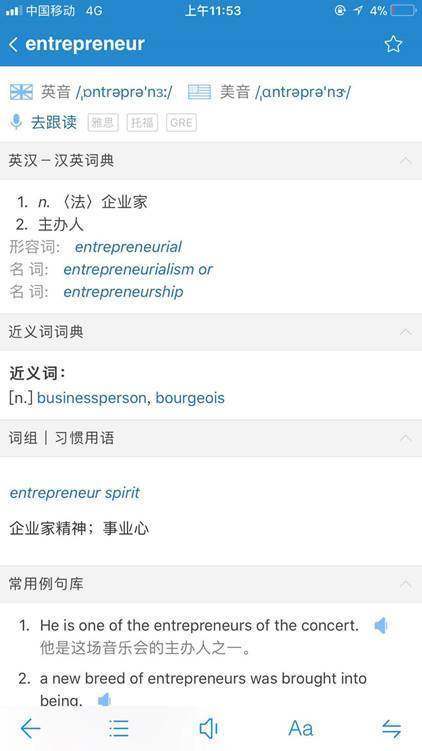Open the list menu in bottom toolbar

point(119,729)
